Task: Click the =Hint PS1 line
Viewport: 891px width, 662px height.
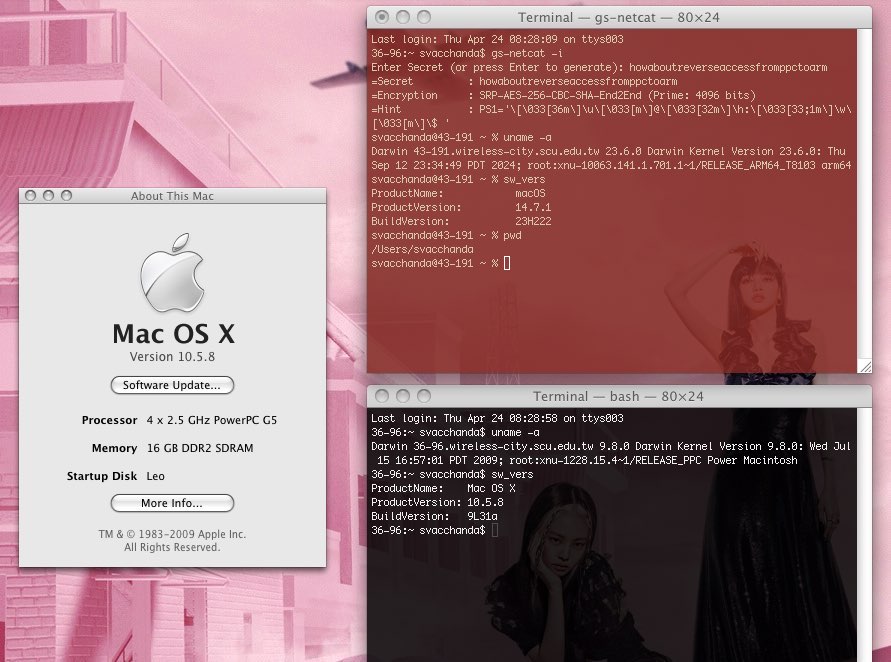Action: tap(611, 110)
